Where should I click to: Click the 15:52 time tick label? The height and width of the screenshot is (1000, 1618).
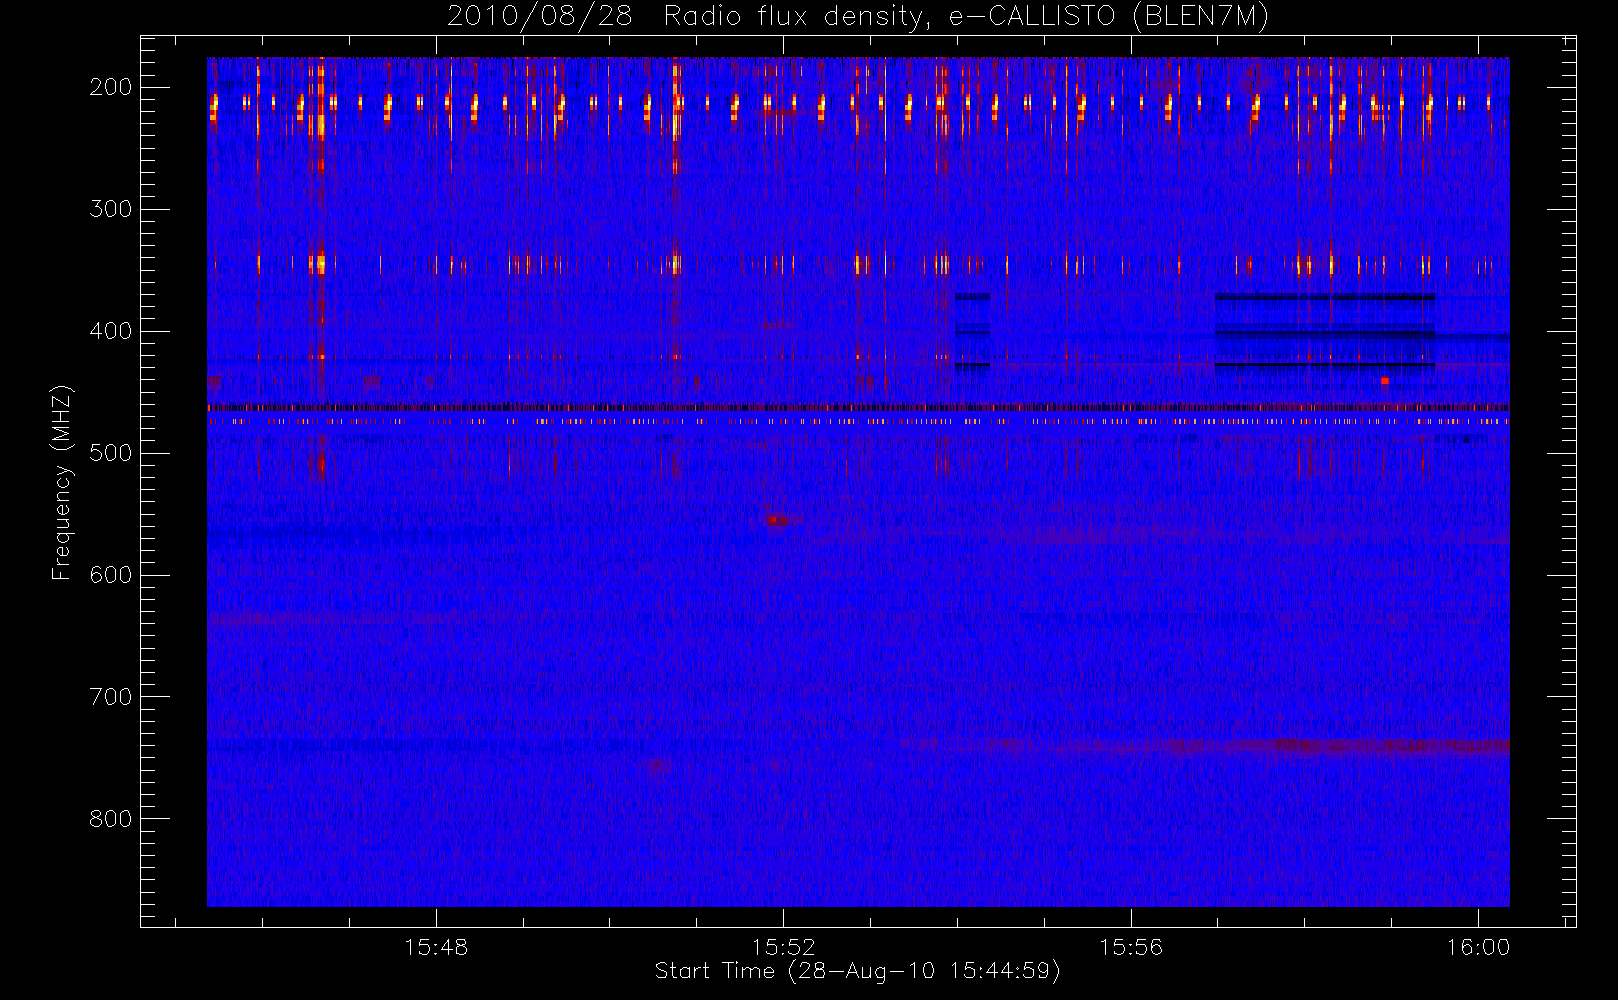tap(784, 947)
